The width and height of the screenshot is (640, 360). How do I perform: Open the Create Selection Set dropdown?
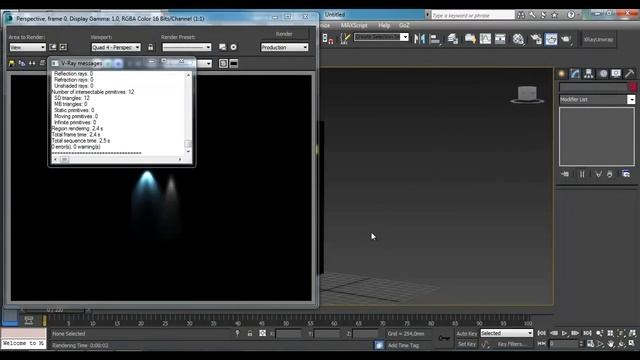pos(381,37)
